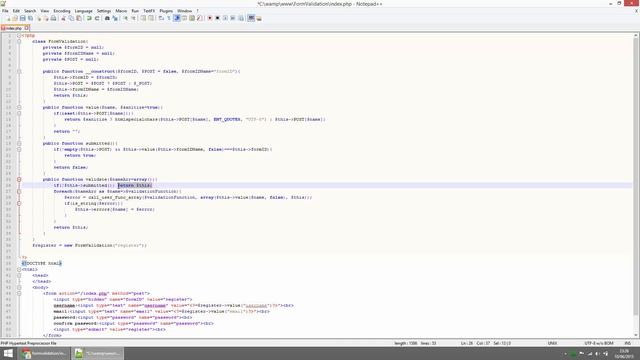The width and height of the screenshot is (640, 360).
Task: Toggle Show All Characters in toolbar
Action: tap(169, 18)
